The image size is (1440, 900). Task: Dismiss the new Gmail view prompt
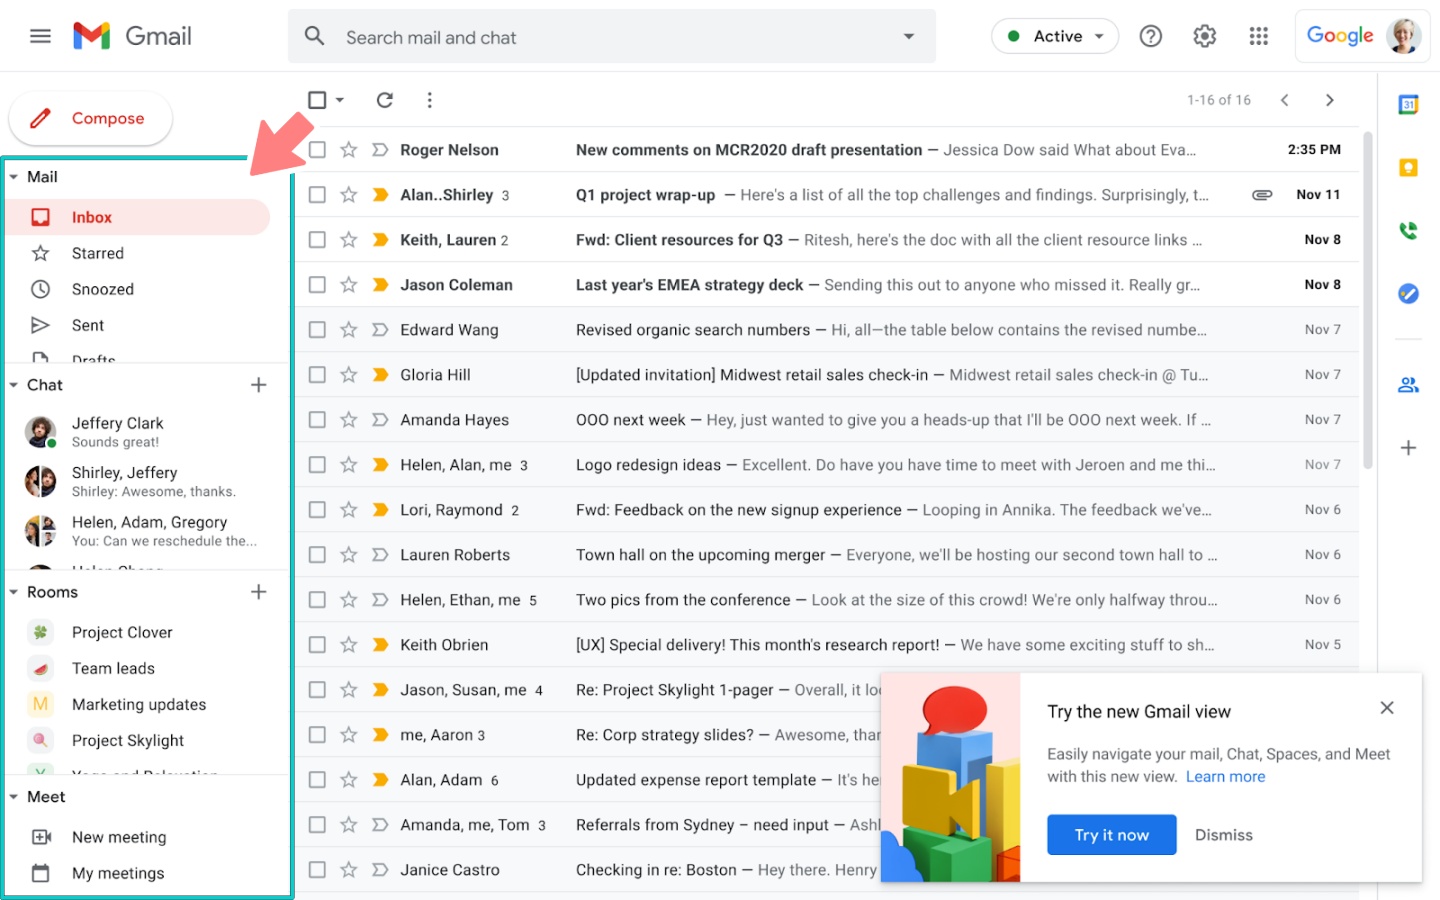(1223, 835)
